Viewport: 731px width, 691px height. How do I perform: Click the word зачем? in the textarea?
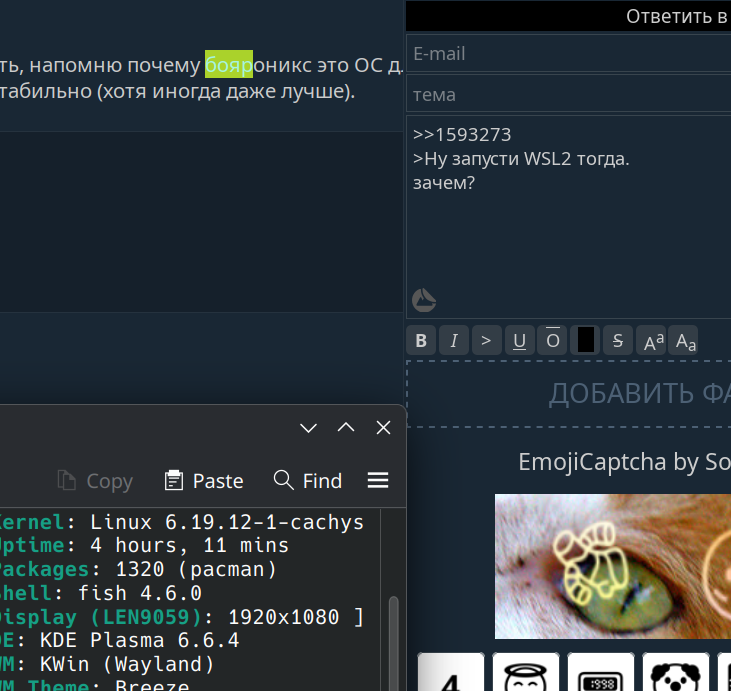coord(444,183)
